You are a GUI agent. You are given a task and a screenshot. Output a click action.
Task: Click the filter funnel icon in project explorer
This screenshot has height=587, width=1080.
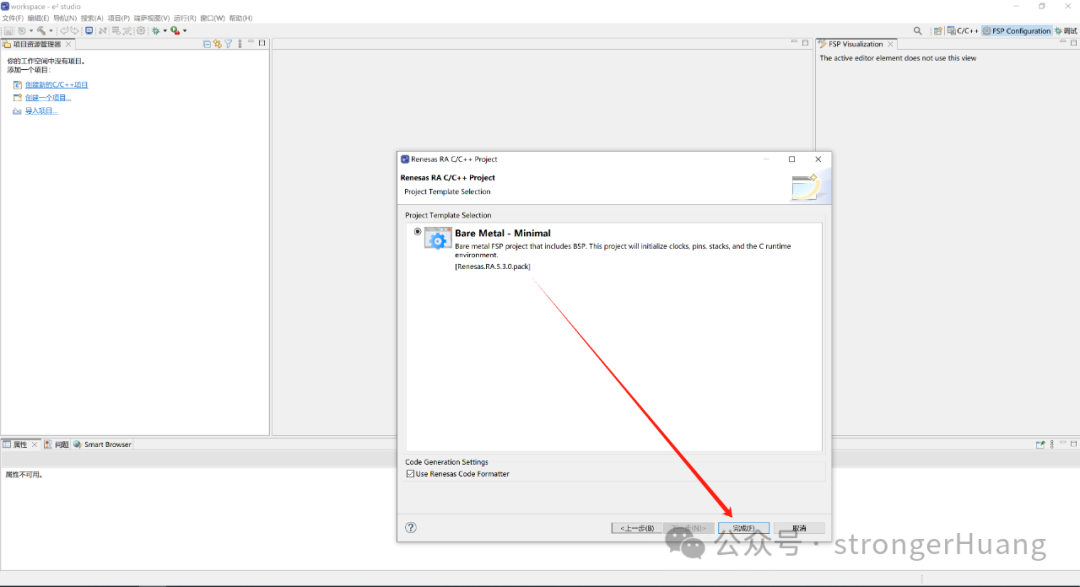[228, 44]
